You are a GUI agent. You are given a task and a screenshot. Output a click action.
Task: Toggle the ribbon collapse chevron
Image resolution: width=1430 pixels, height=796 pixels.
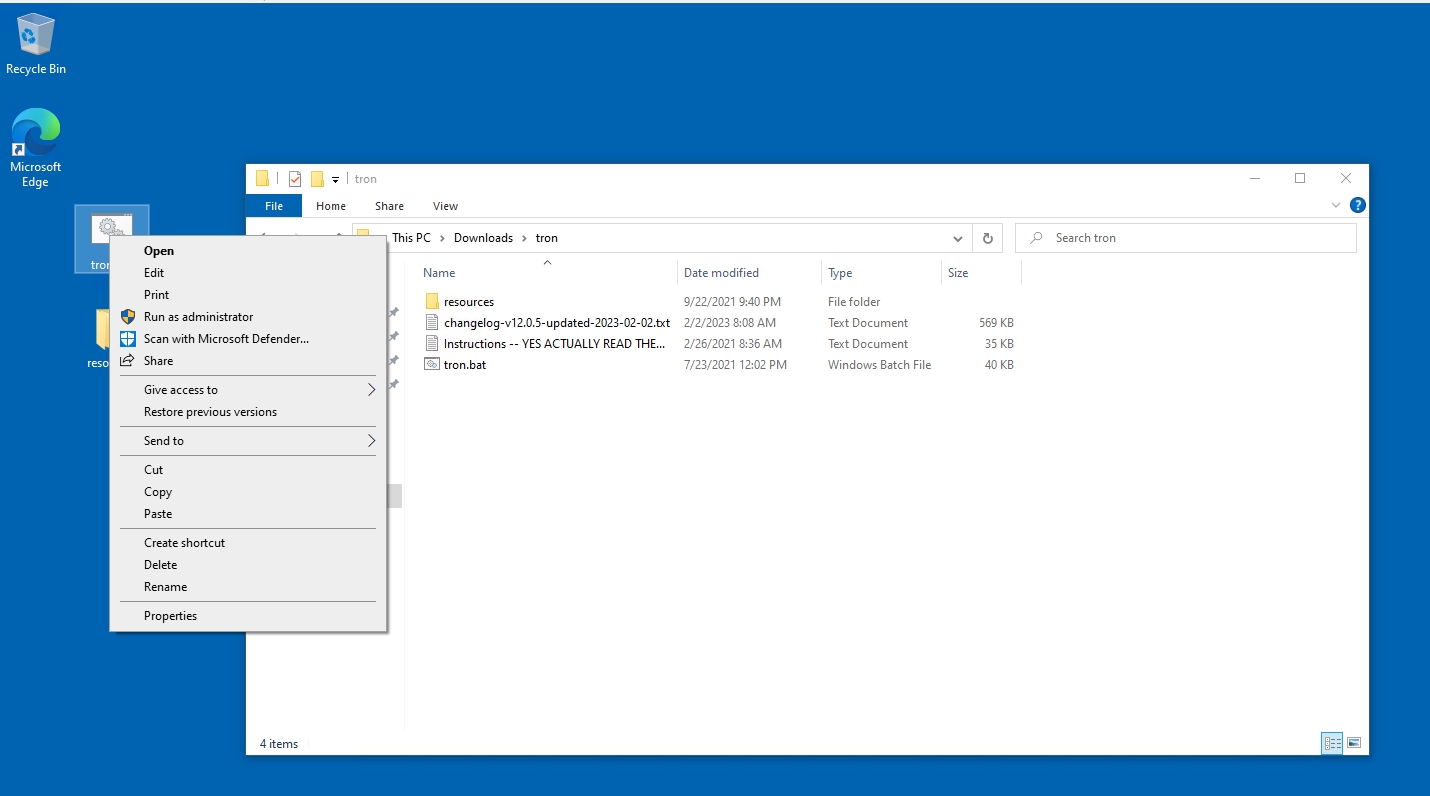pos(1336,205)
